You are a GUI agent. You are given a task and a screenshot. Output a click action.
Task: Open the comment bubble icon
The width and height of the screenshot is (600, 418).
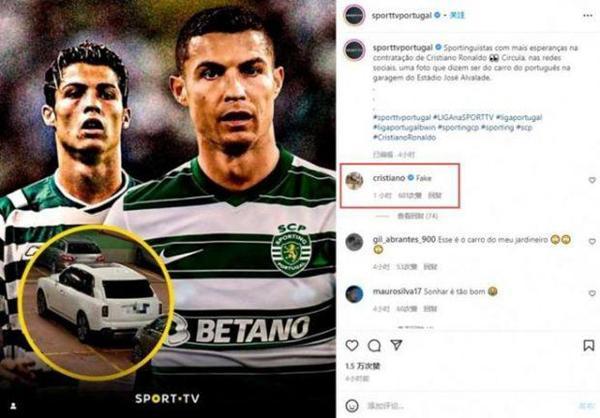coord(374,346)
